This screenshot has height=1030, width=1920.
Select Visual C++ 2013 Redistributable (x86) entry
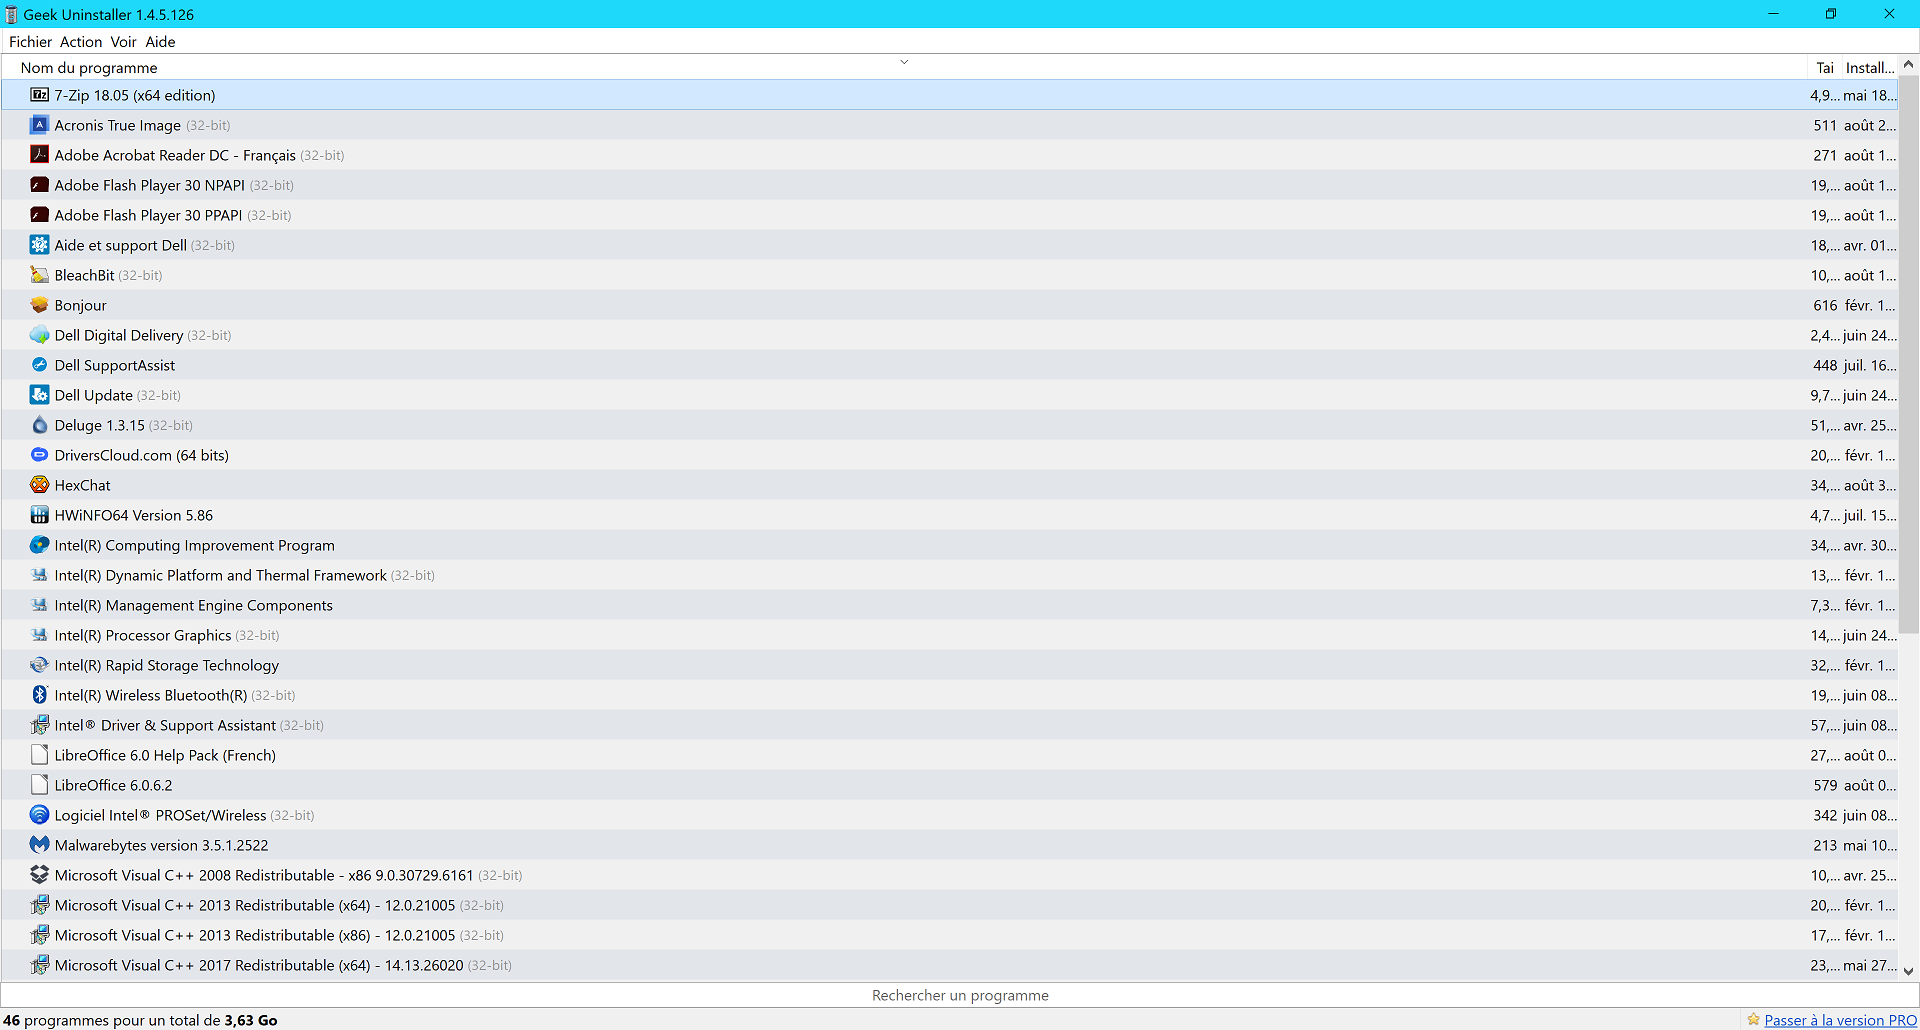click(x=950, y=935)
